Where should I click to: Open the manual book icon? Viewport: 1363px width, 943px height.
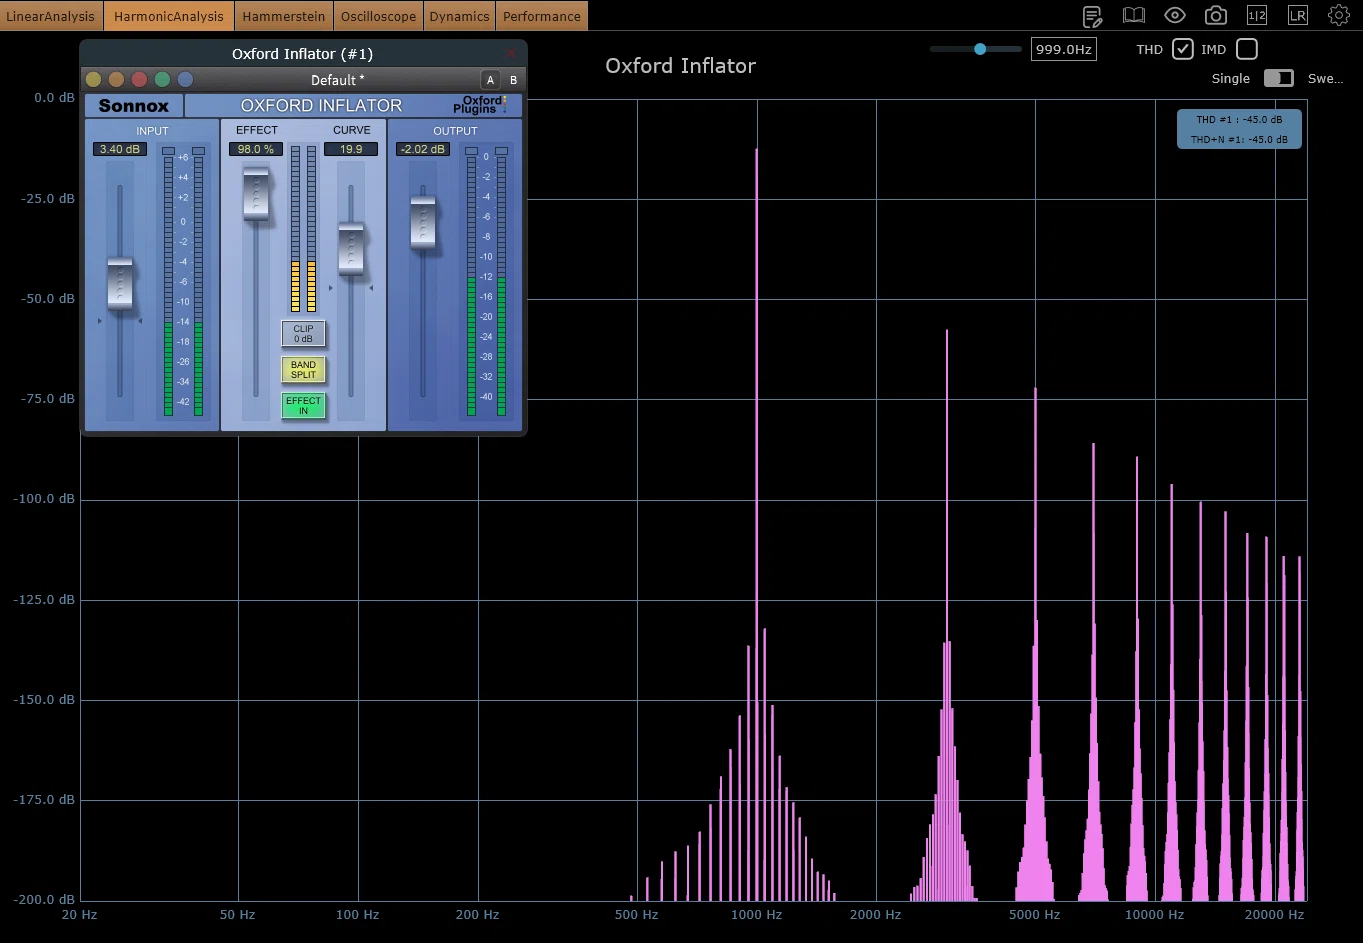pyautogui.click(x=1133, y=15)
